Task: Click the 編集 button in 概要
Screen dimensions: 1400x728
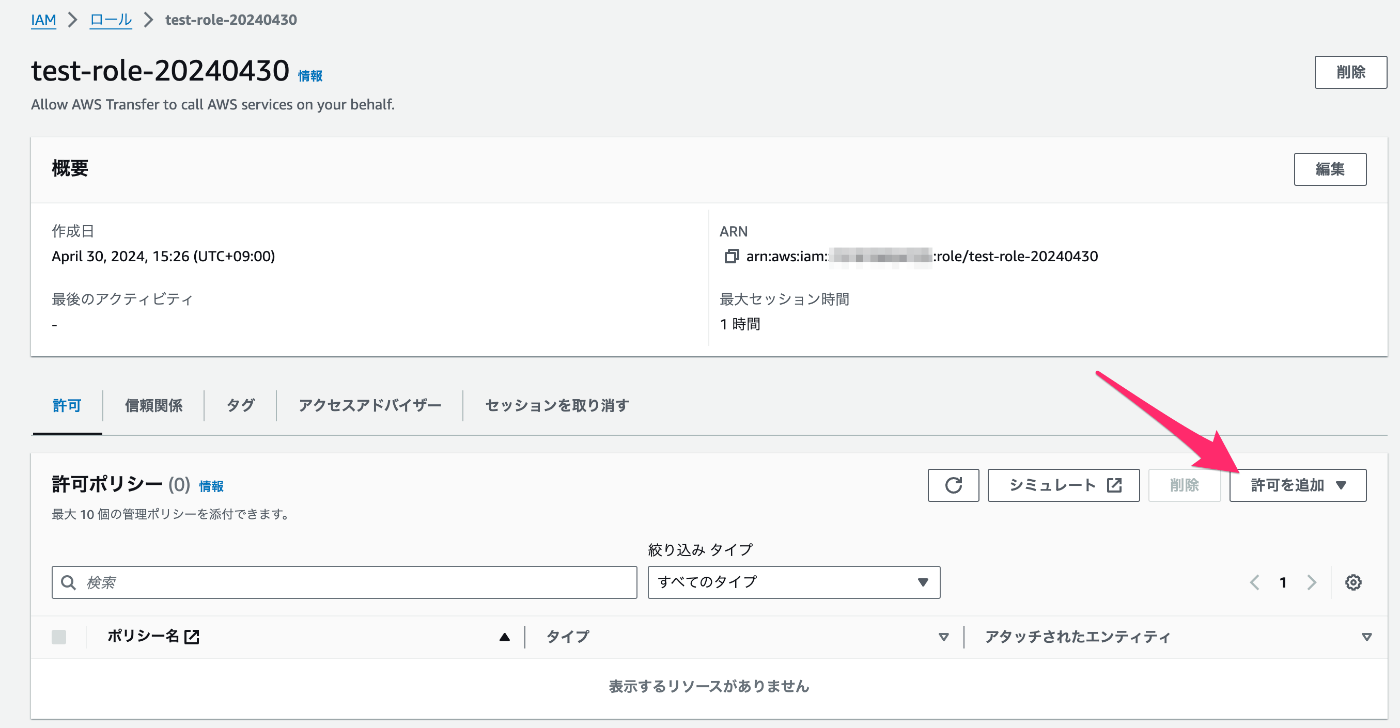Action: [x=1330, y=169]
